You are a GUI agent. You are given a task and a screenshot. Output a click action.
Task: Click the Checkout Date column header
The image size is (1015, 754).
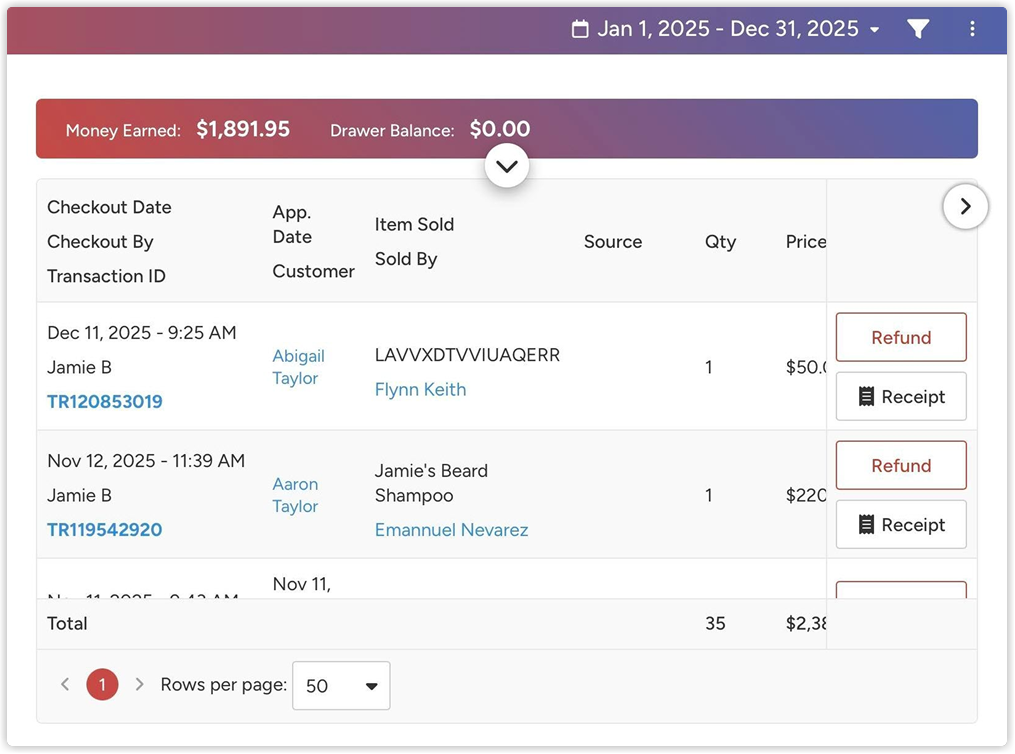pyautogui.click(x=109, y=207)
